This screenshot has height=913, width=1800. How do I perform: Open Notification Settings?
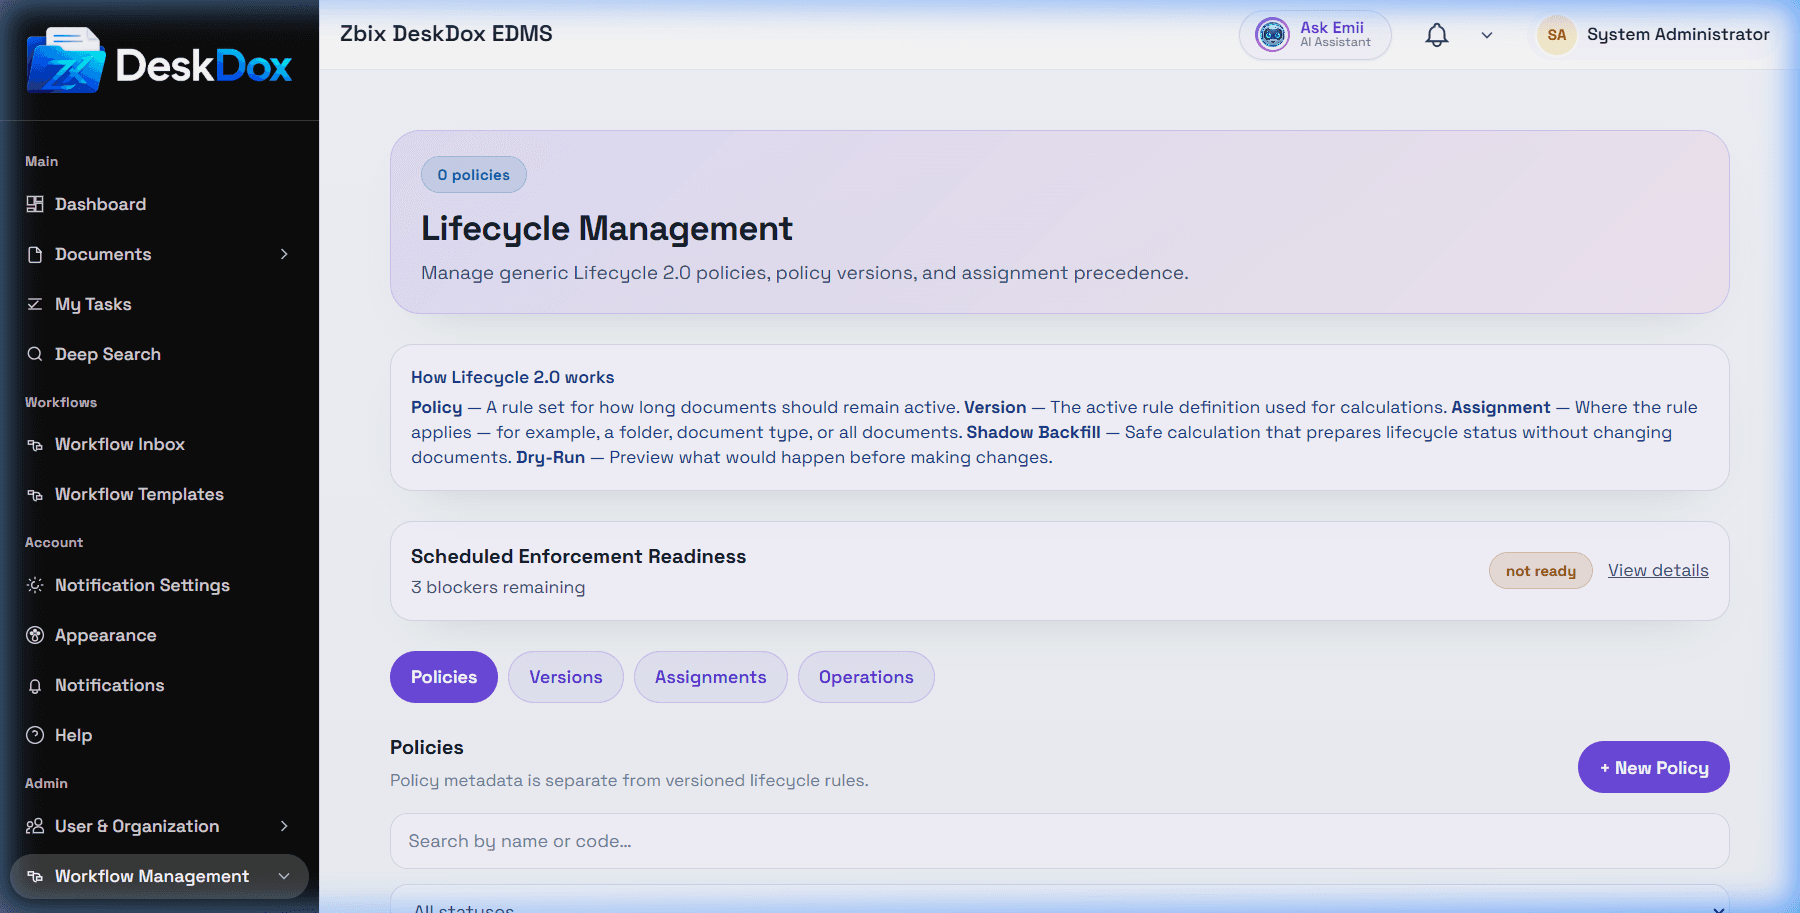(x=159, y=585)
